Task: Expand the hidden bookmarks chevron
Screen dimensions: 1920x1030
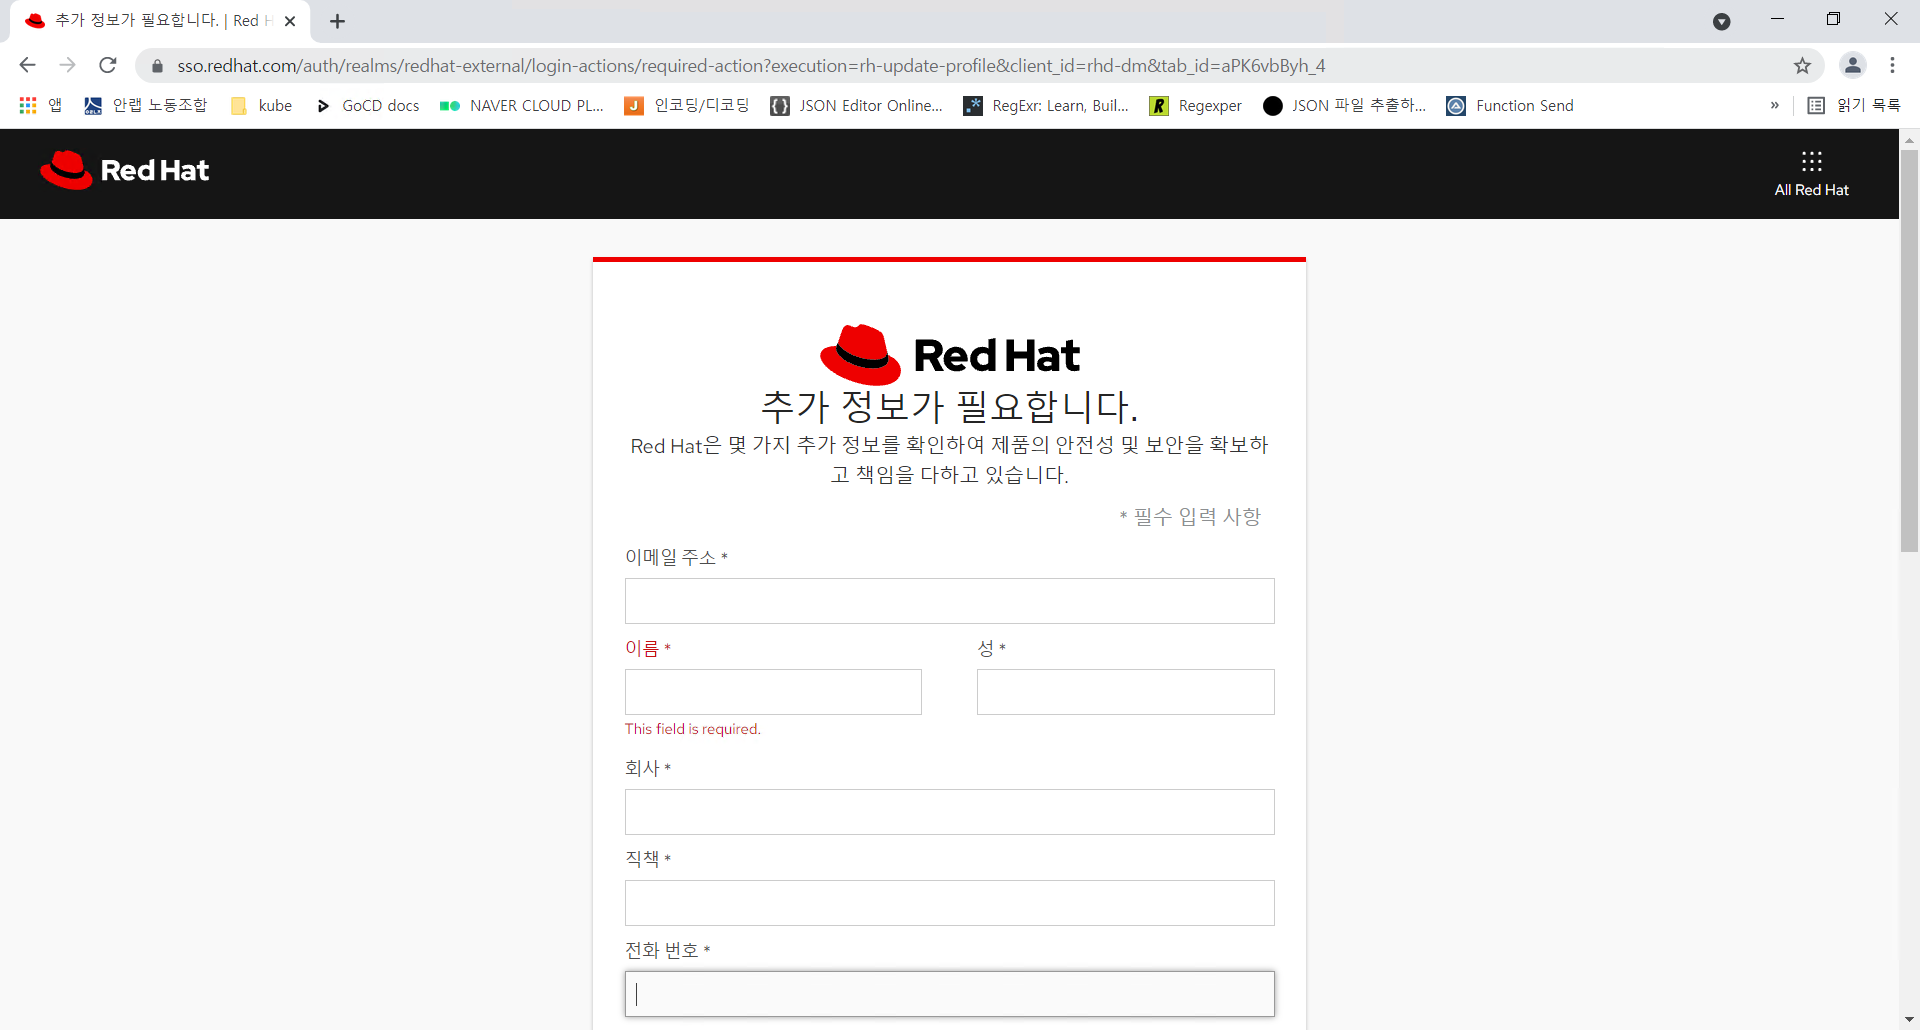Action: [1775, 105]
